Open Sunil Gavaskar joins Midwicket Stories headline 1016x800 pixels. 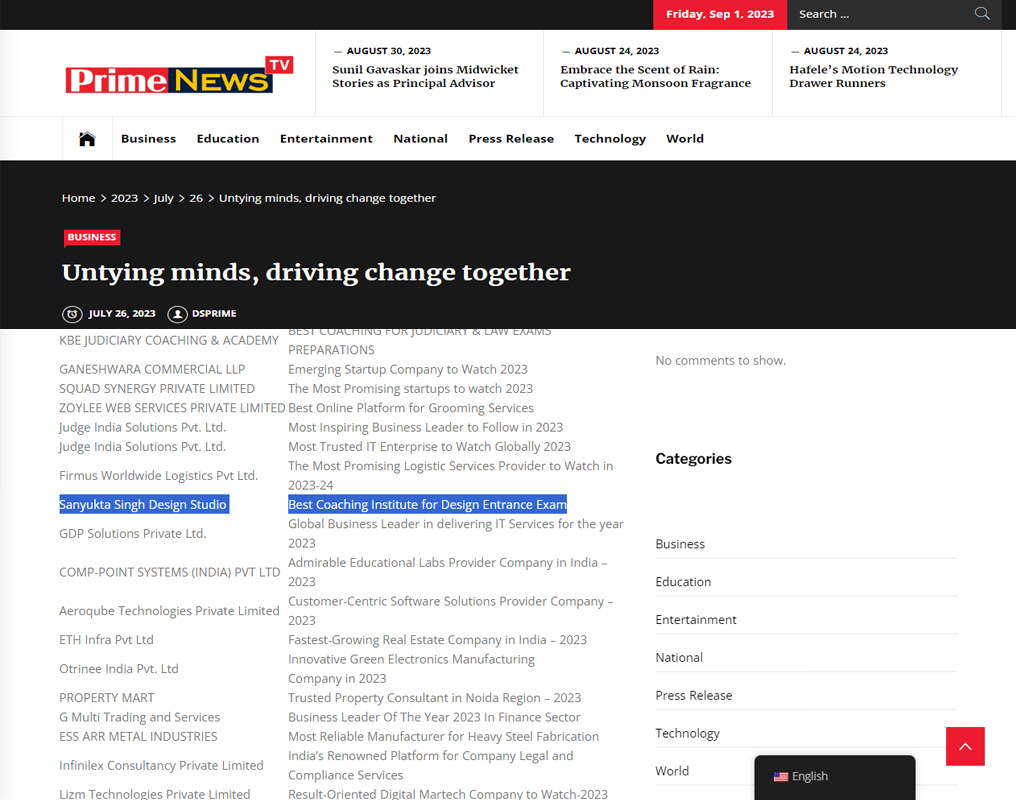425,76
